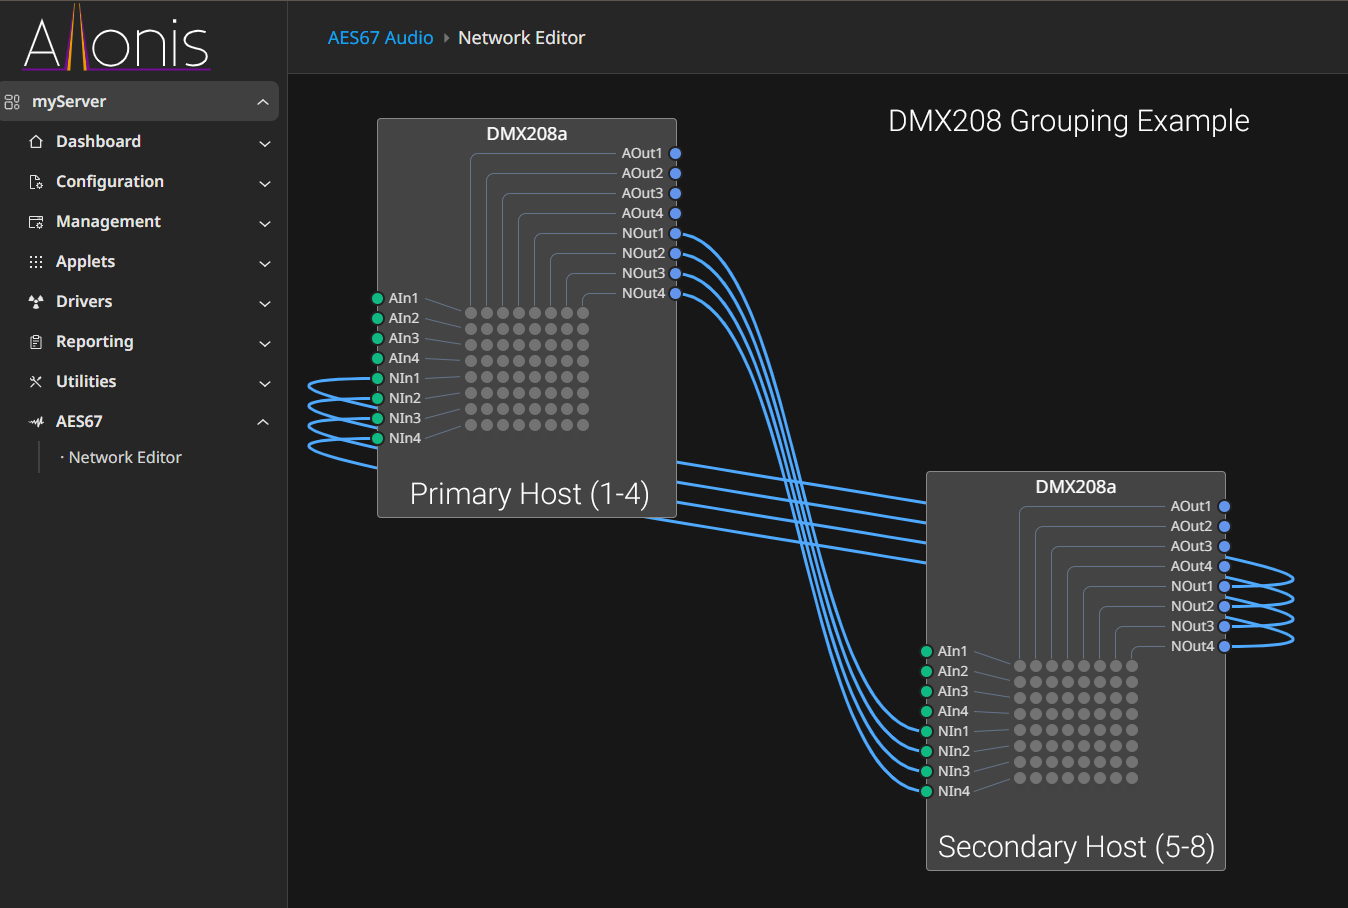Collapse the myServer section chevron

click(x=263, y=102)
